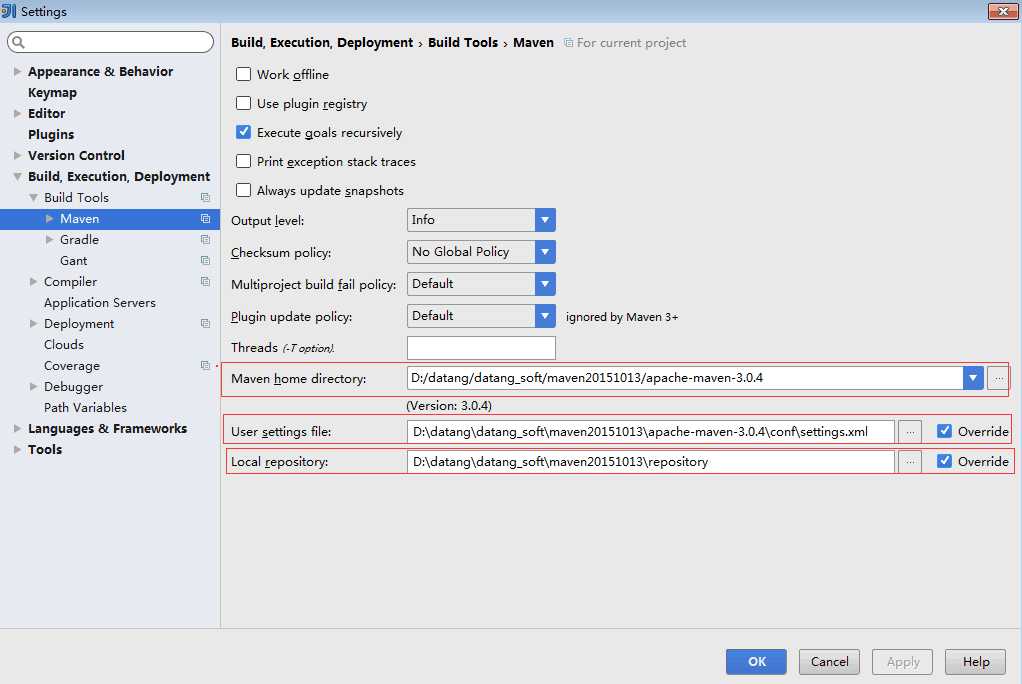The width and height of the screenshot is (1022, 684).
Task: Browse for Local repository folder
Action: click(x=910, y=462)
